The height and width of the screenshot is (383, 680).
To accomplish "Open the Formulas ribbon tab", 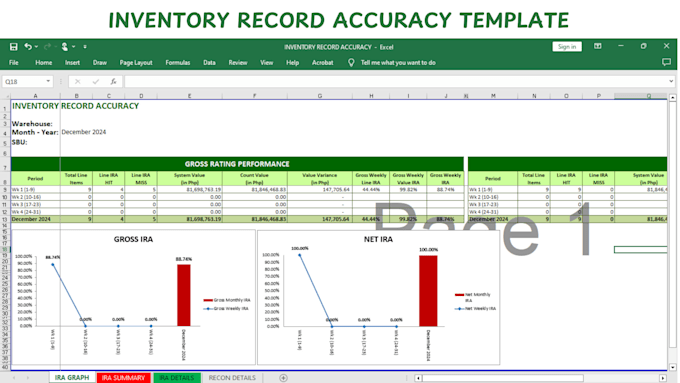I will coord(178,62).
